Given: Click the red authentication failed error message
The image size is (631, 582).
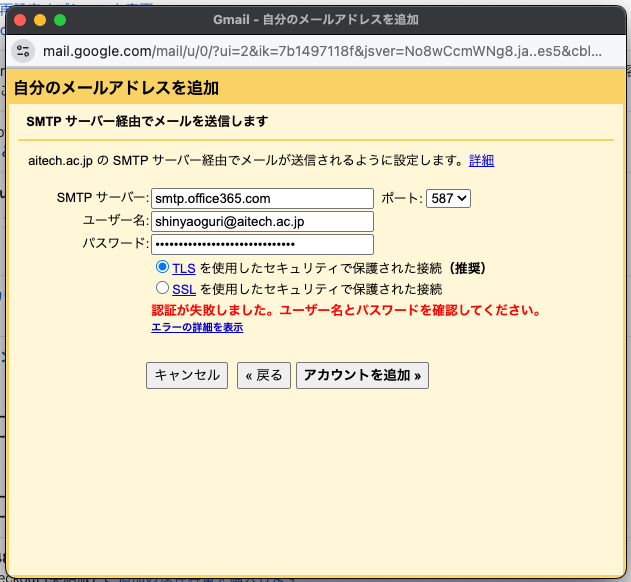Looking at the screenshot, I should point(346,310).
